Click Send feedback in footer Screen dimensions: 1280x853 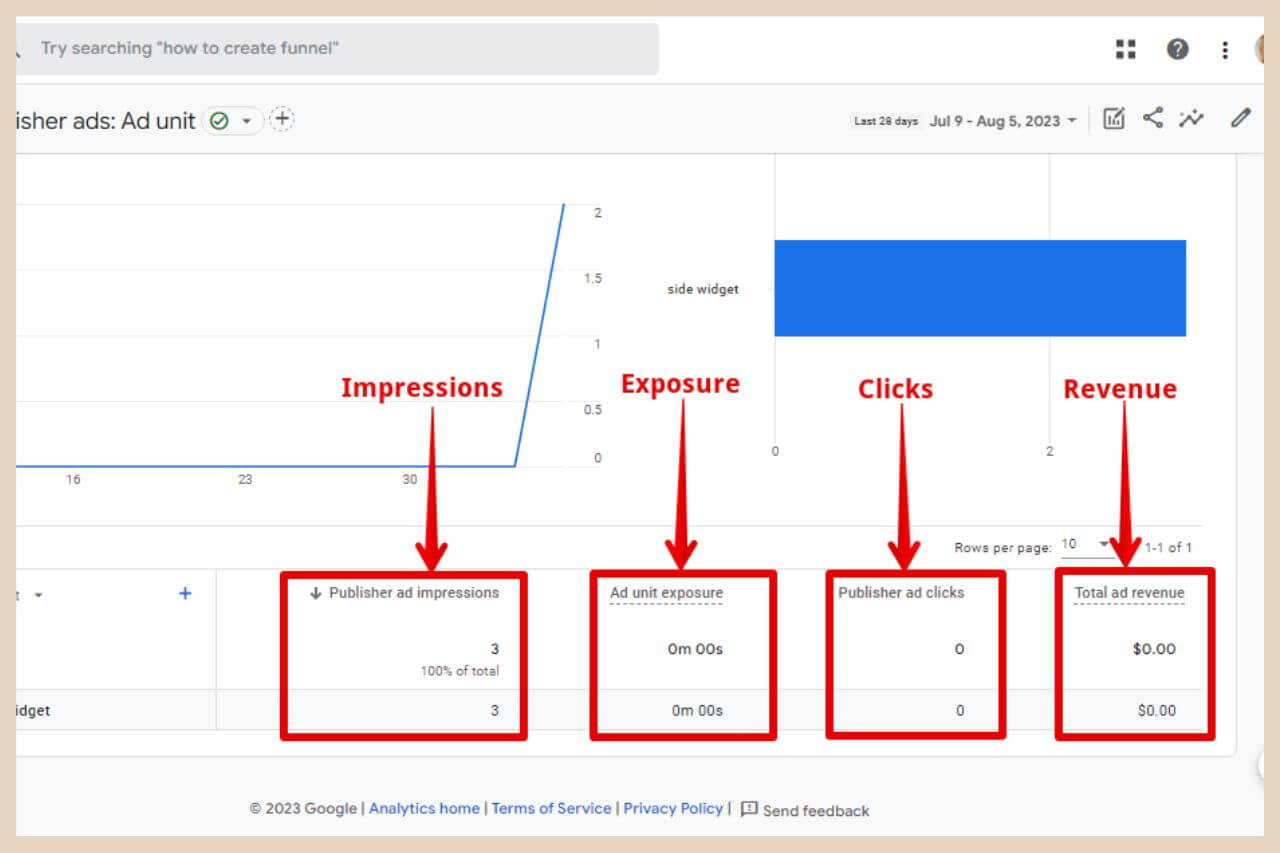click(805, 810)
